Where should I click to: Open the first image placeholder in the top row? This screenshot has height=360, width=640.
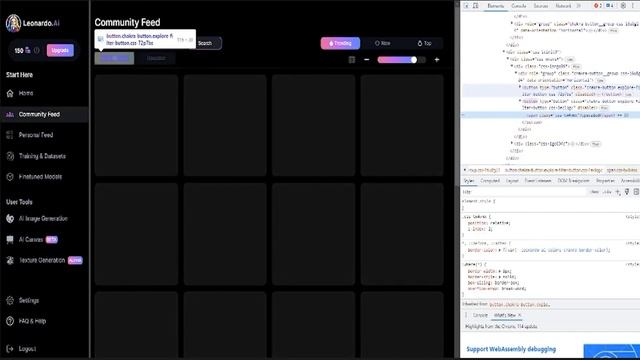coord(136,125)
